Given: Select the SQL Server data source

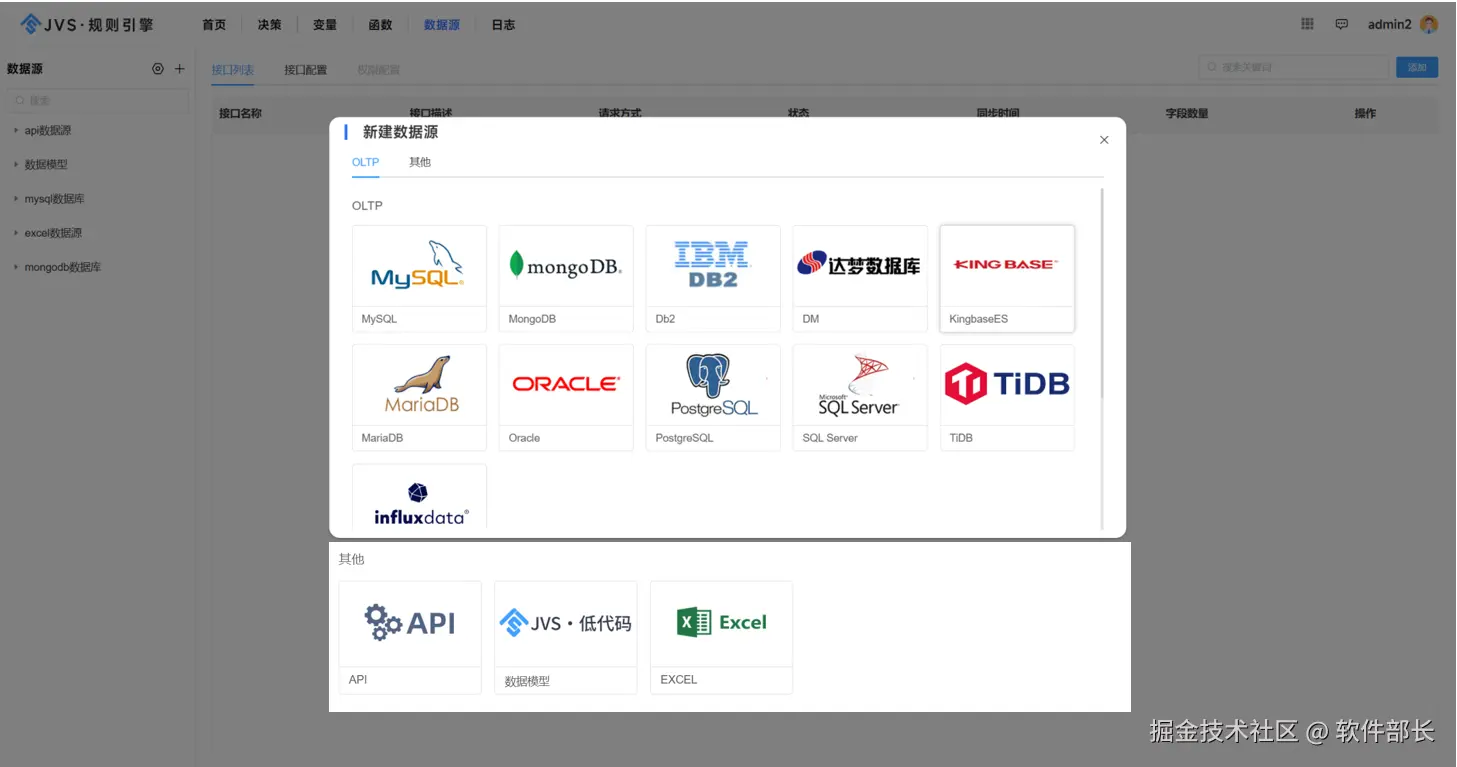Looking at the screenshot, I should click(x=860, y=397).
